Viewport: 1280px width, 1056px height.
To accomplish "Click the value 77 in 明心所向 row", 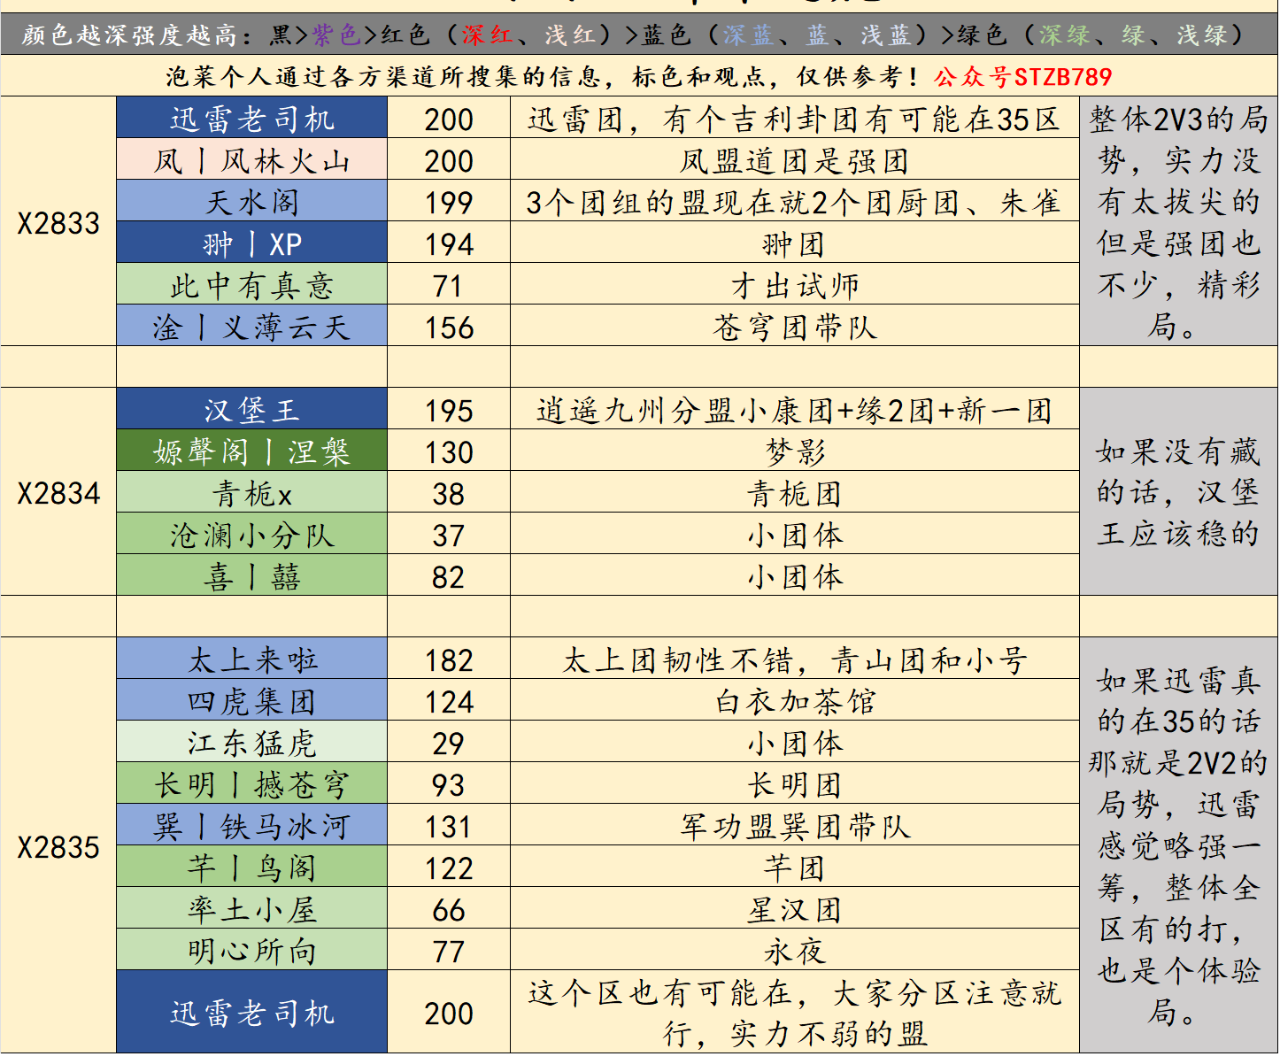I will 449,950.
